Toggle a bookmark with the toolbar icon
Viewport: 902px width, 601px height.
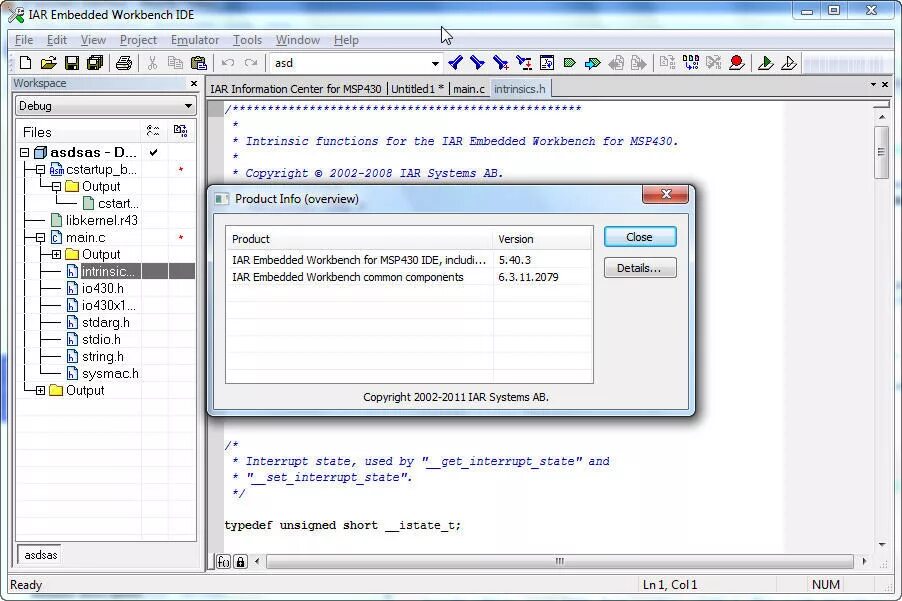point(570,63)
